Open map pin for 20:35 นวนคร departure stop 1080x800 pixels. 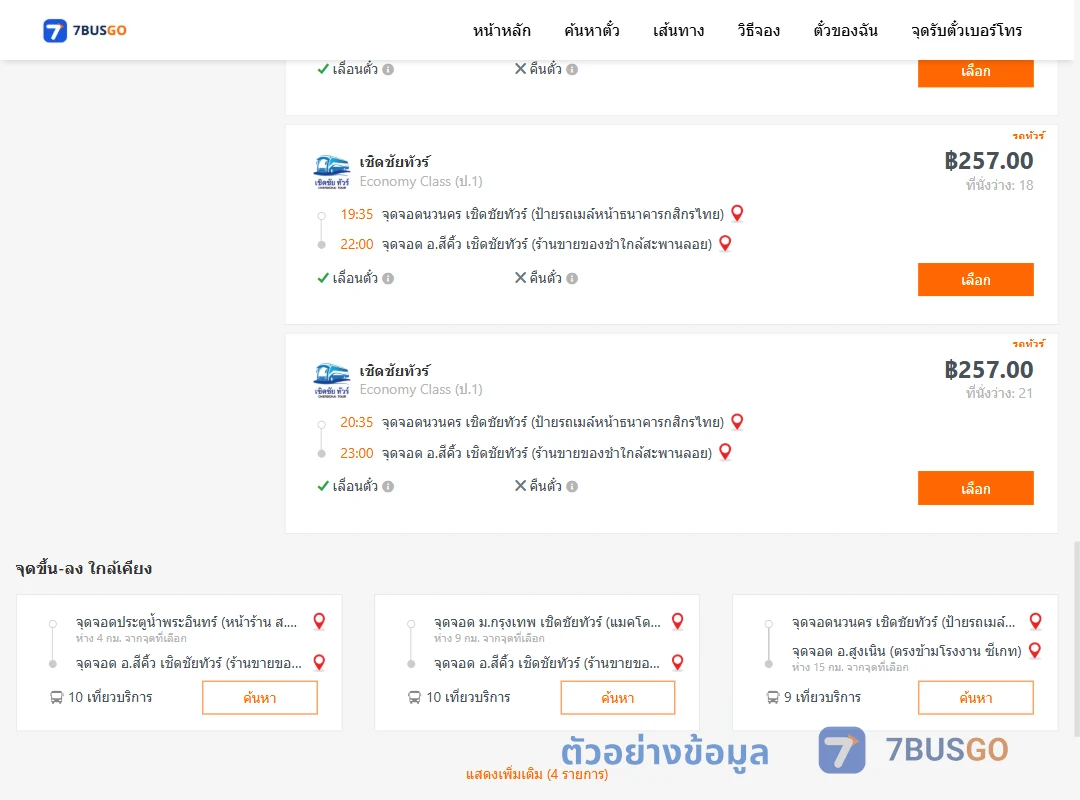[x=737, y=422]
